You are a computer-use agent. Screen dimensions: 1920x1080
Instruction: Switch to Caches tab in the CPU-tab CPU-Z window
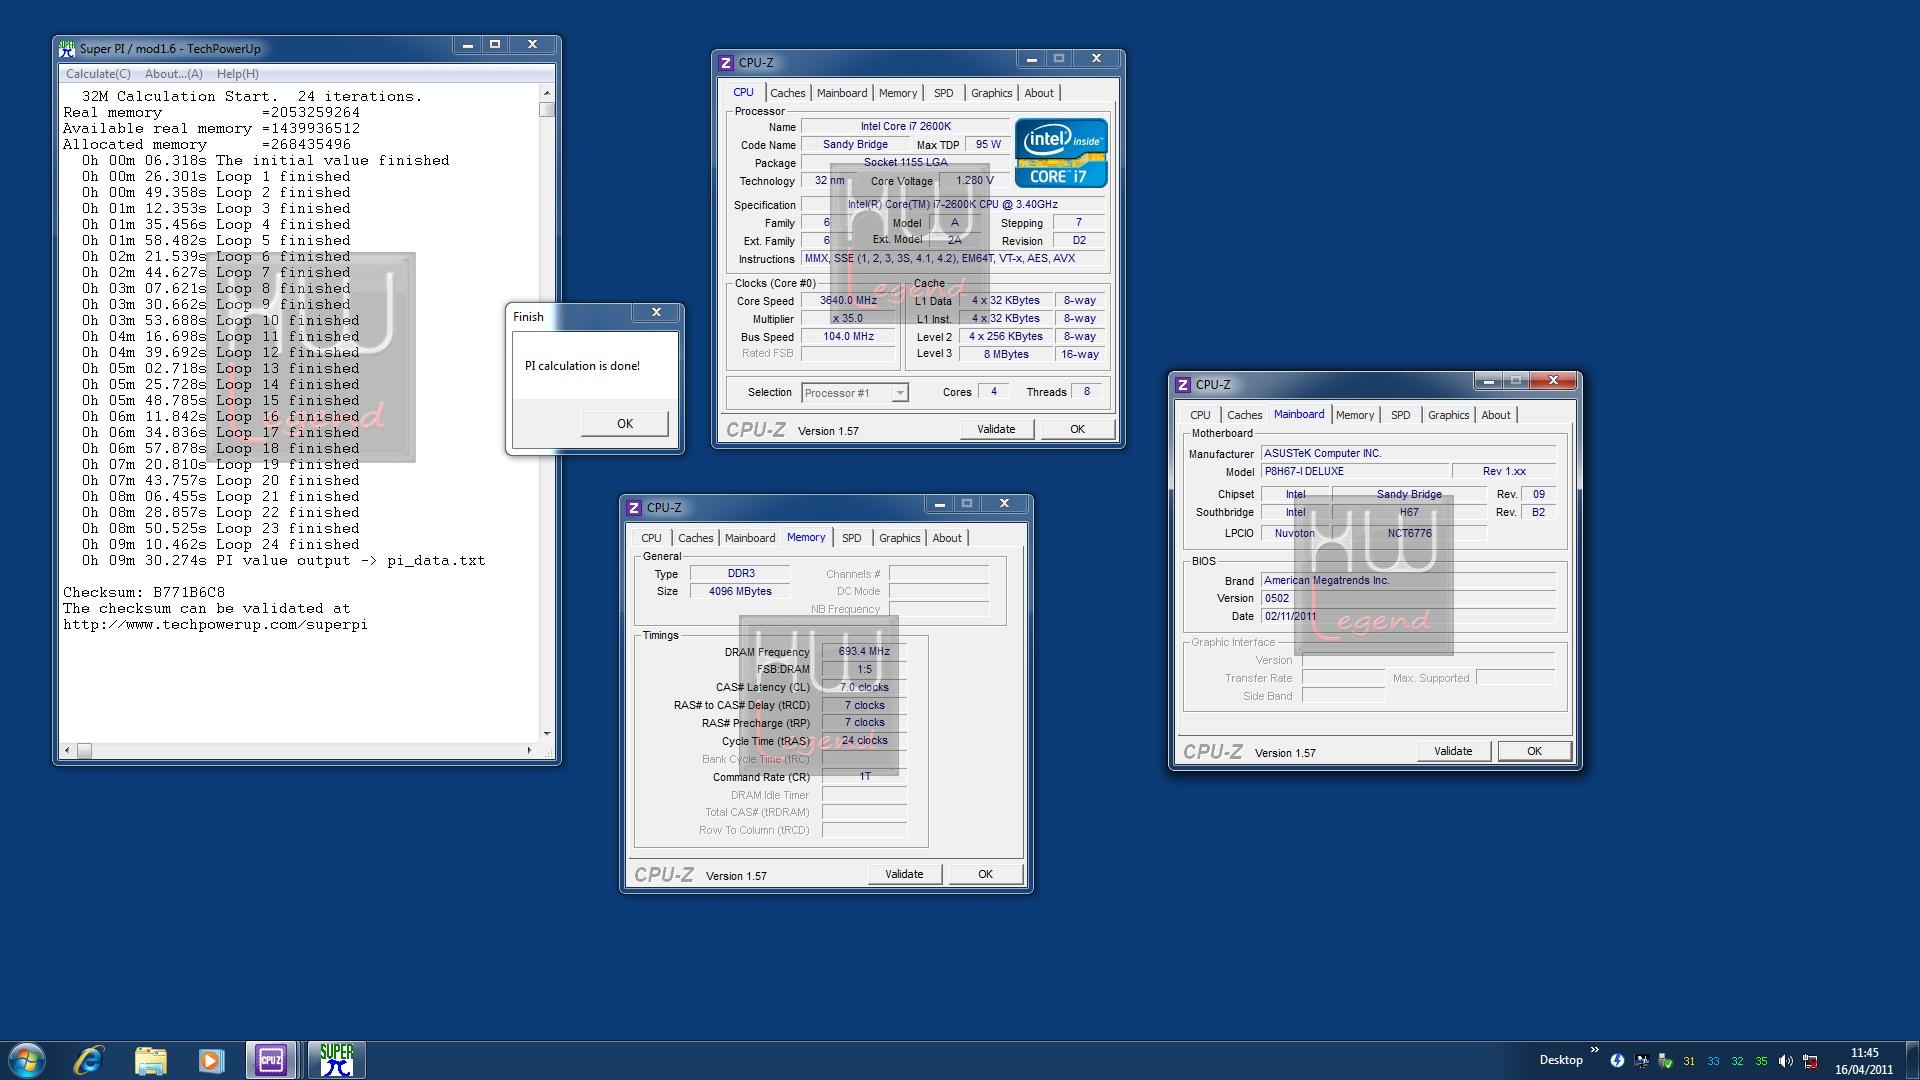787,93
